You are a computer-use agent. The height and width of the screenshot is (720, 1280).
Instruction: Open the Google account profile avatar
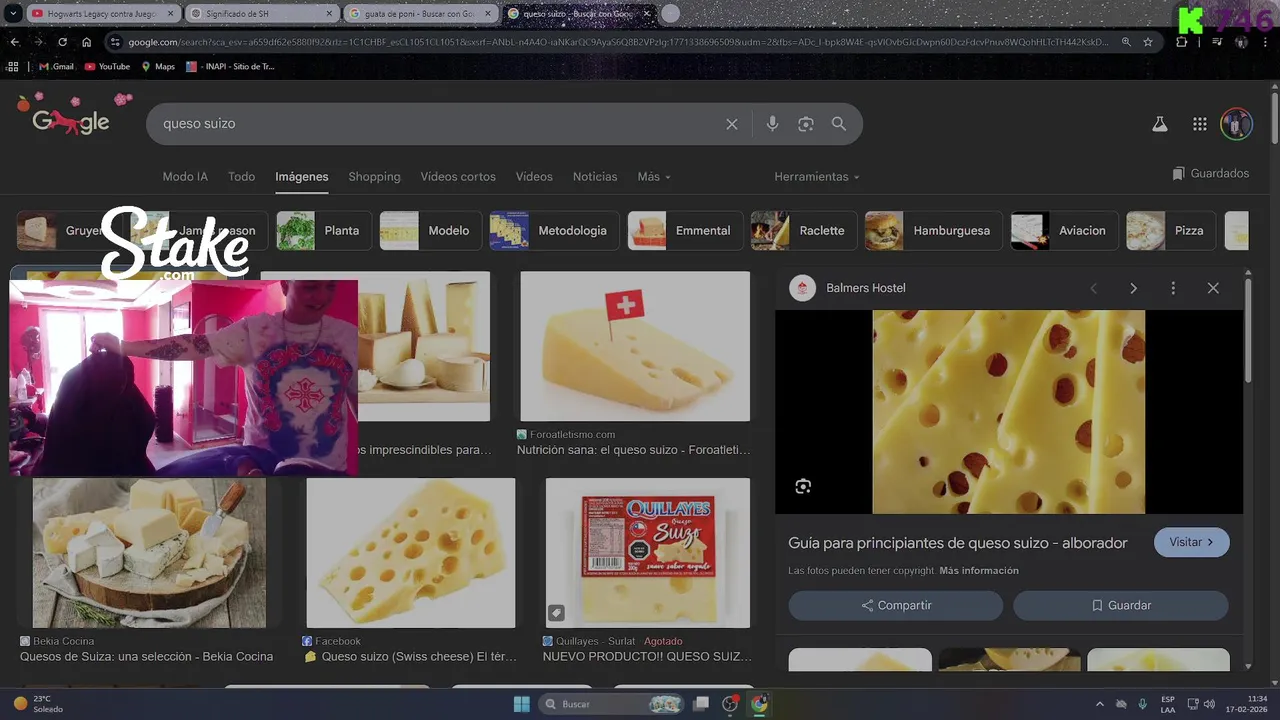(1237, 124)
